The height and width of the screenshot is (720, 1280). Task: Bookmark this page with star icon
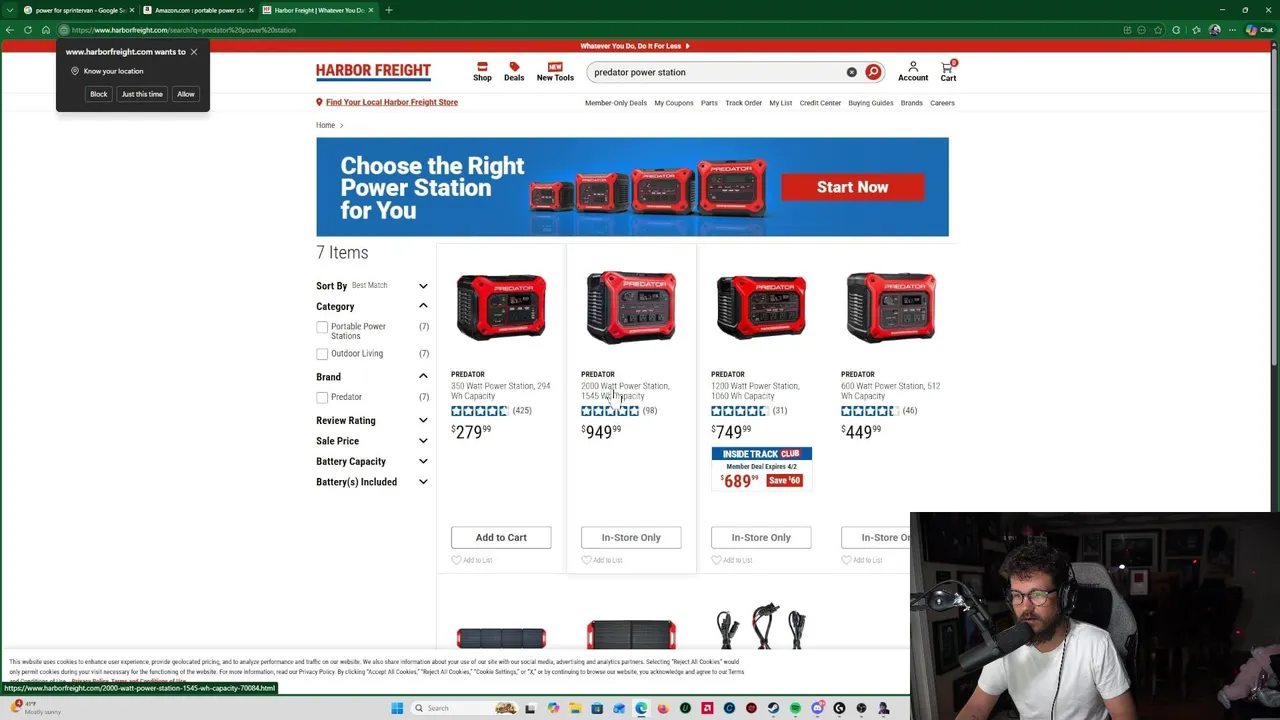coord(1158,30)
